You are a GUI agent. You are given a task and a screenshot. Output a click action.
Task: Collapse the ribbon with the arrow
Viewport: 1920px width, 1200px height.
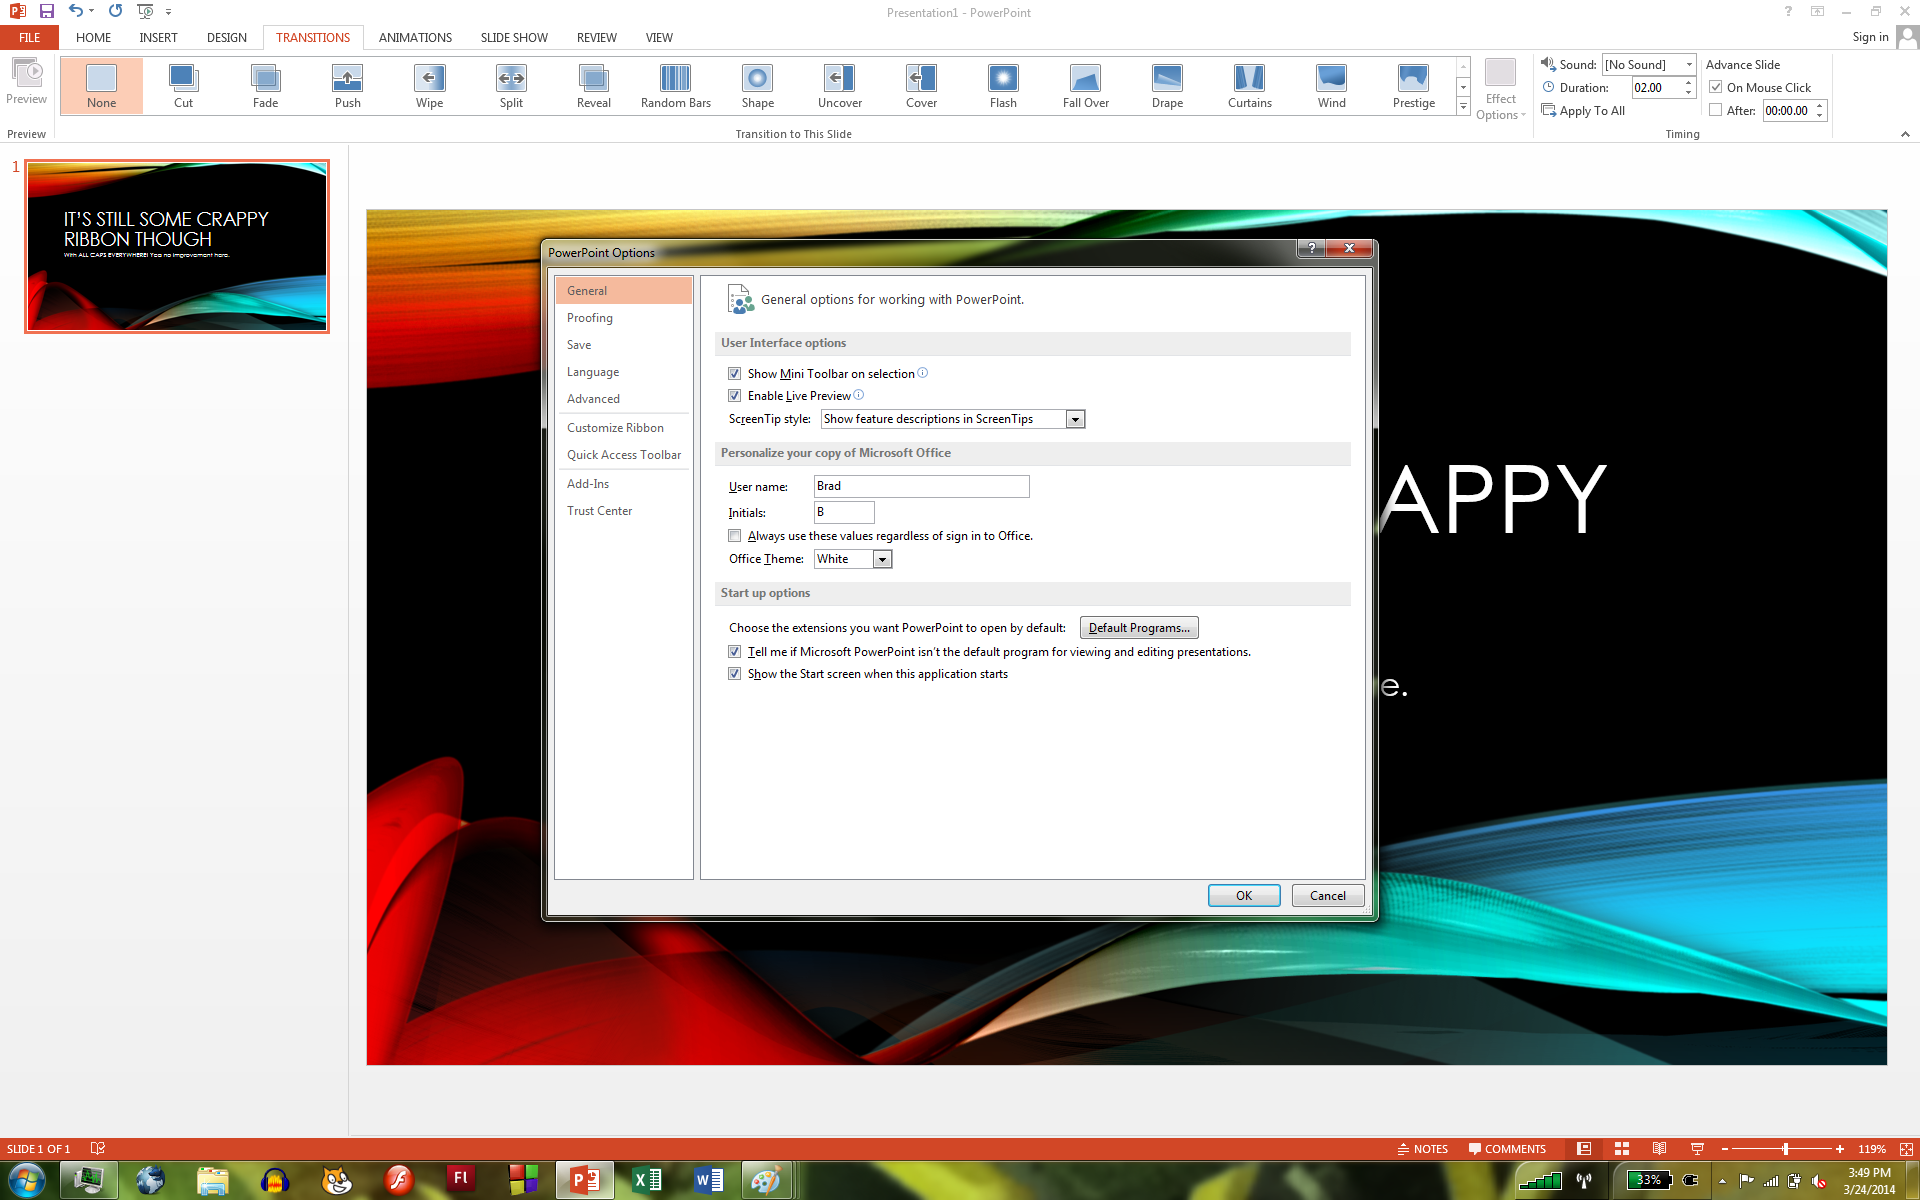[1905, 134]
